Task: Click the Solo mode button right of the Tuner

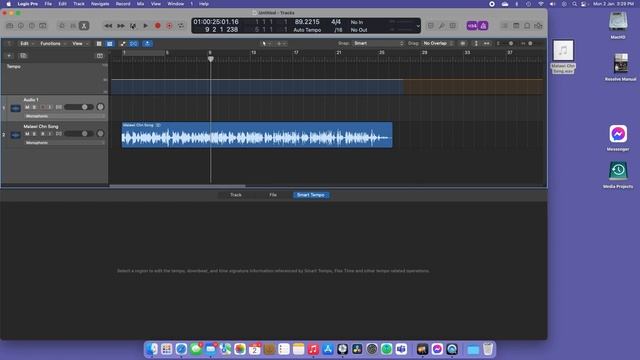Action: (453, 26)
